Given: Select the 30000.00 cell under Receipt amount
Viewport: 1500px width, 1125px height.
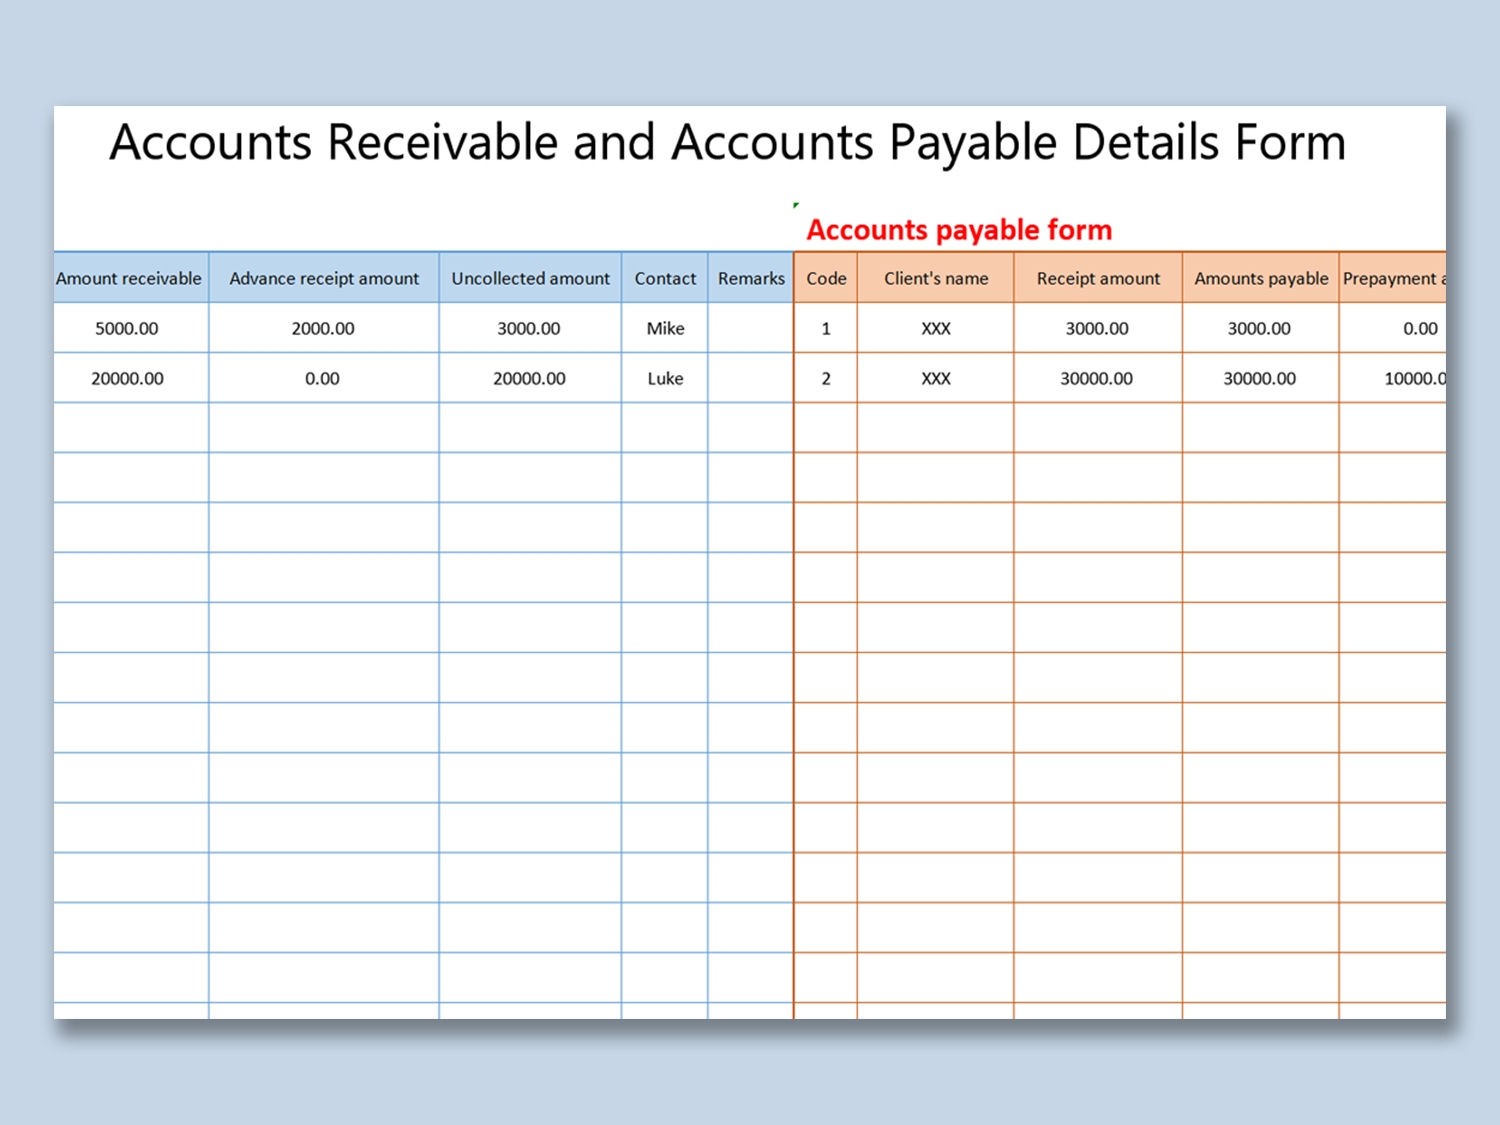Looking at the screenshot, I should click(1097, 378).
